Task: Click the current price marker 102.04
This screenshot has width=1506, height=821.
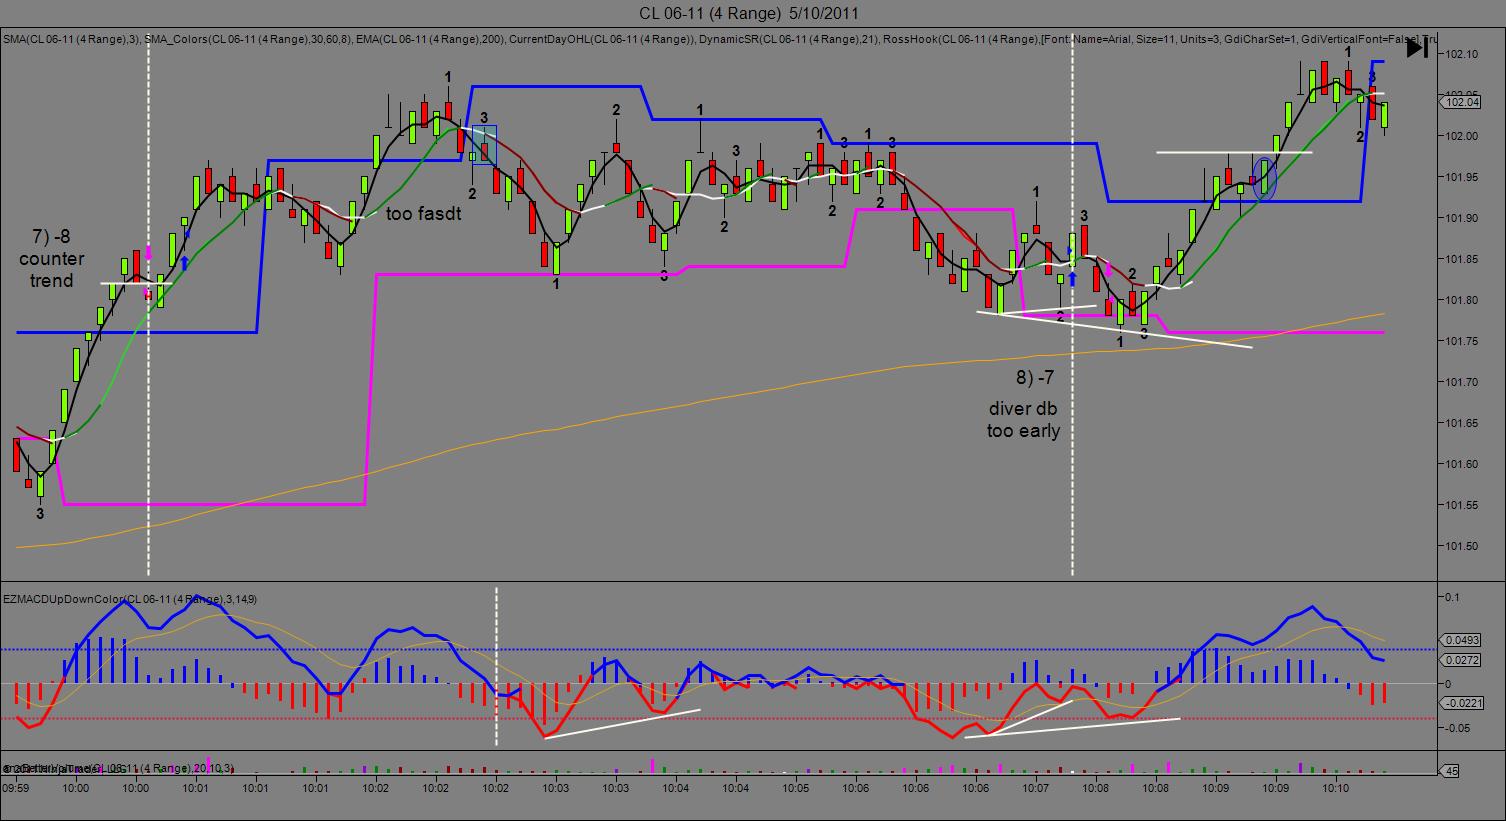Action: tap(1462, 101)
